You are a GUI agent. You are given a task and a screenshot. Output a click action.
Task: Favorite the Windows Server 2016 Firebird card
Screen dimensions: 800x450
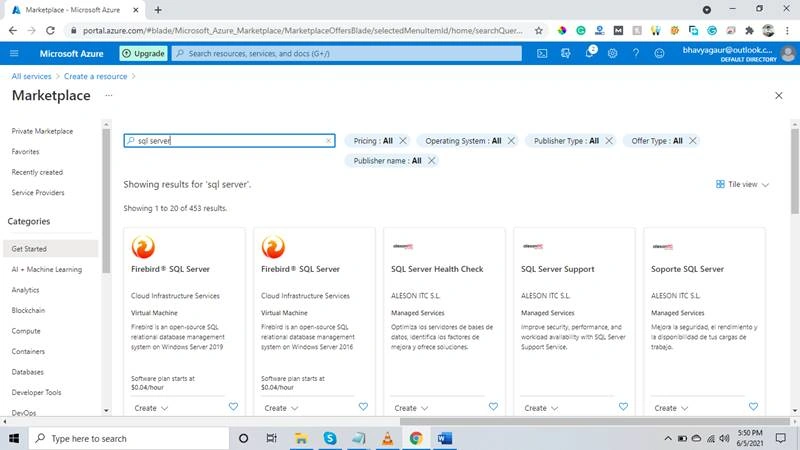pos(363,407)
